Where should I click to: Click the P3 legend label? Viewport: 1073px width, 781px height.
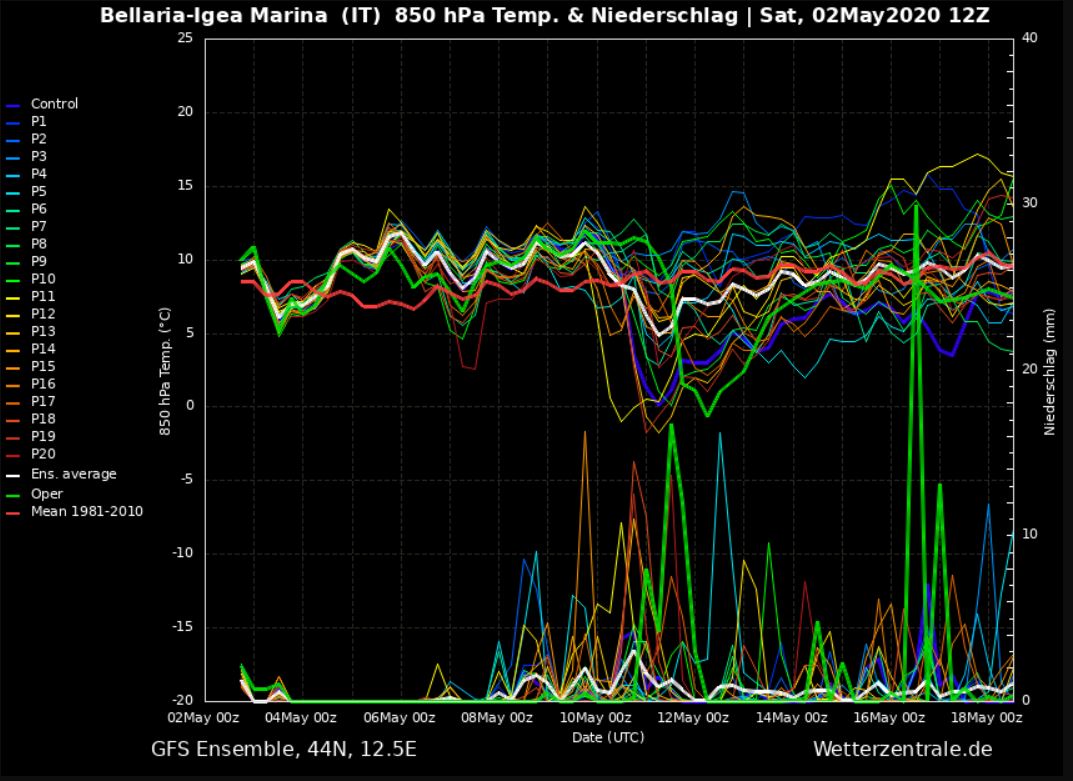[x=38, y=157]
